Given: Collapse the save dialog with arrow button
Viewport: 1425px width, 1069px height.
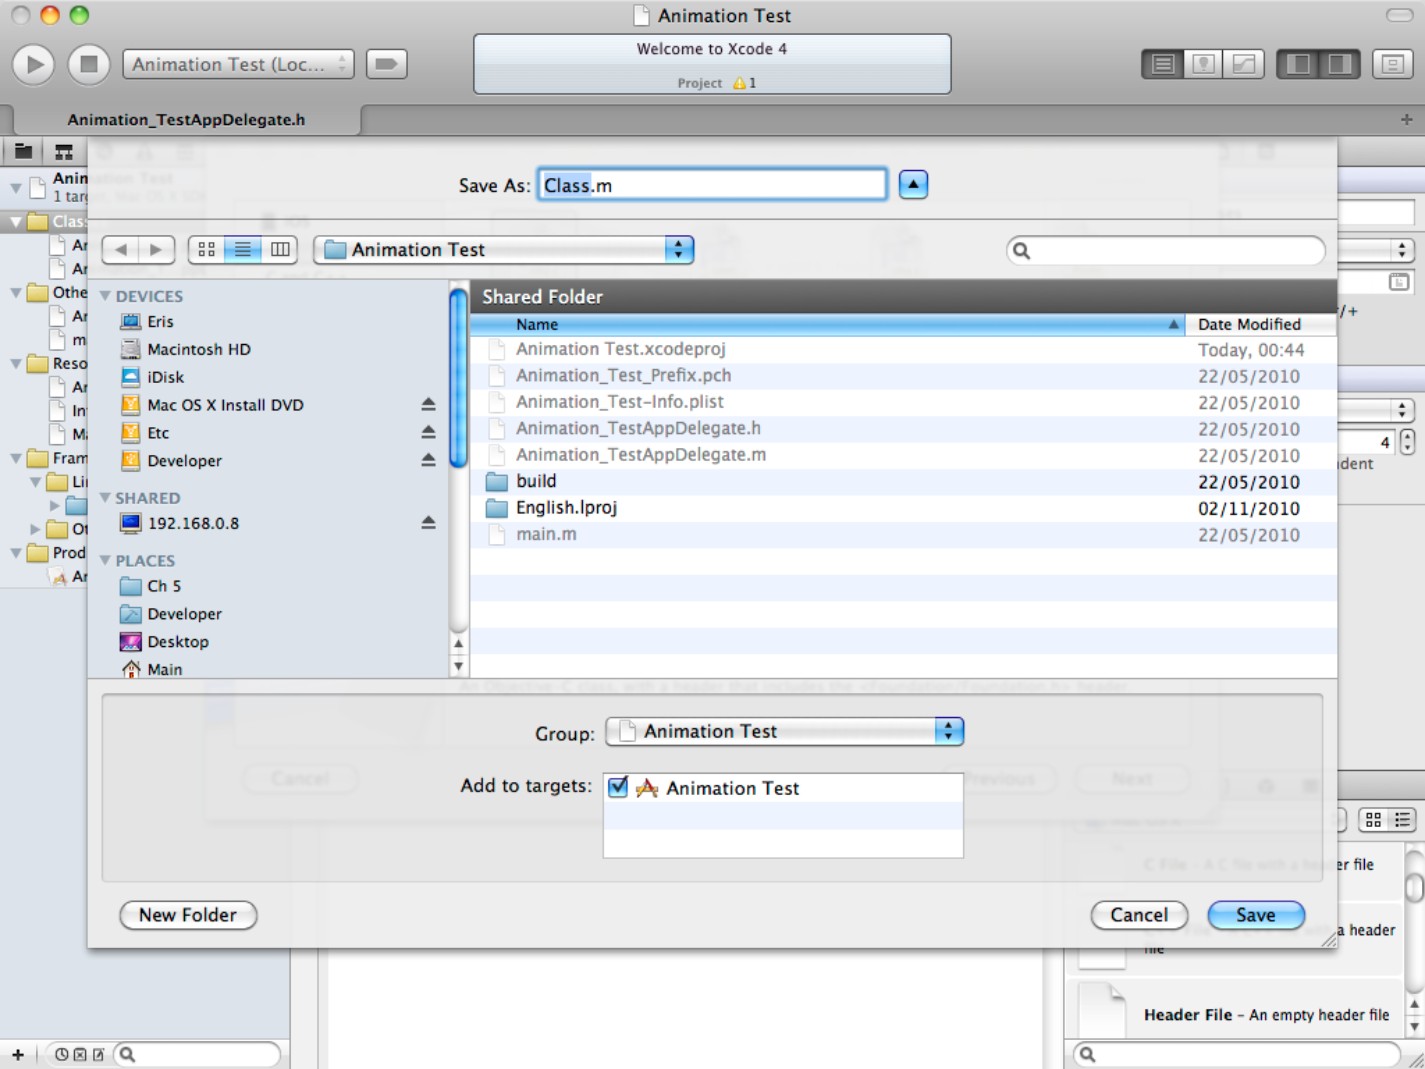Looking at the screenshot, I should pos(913,184).
